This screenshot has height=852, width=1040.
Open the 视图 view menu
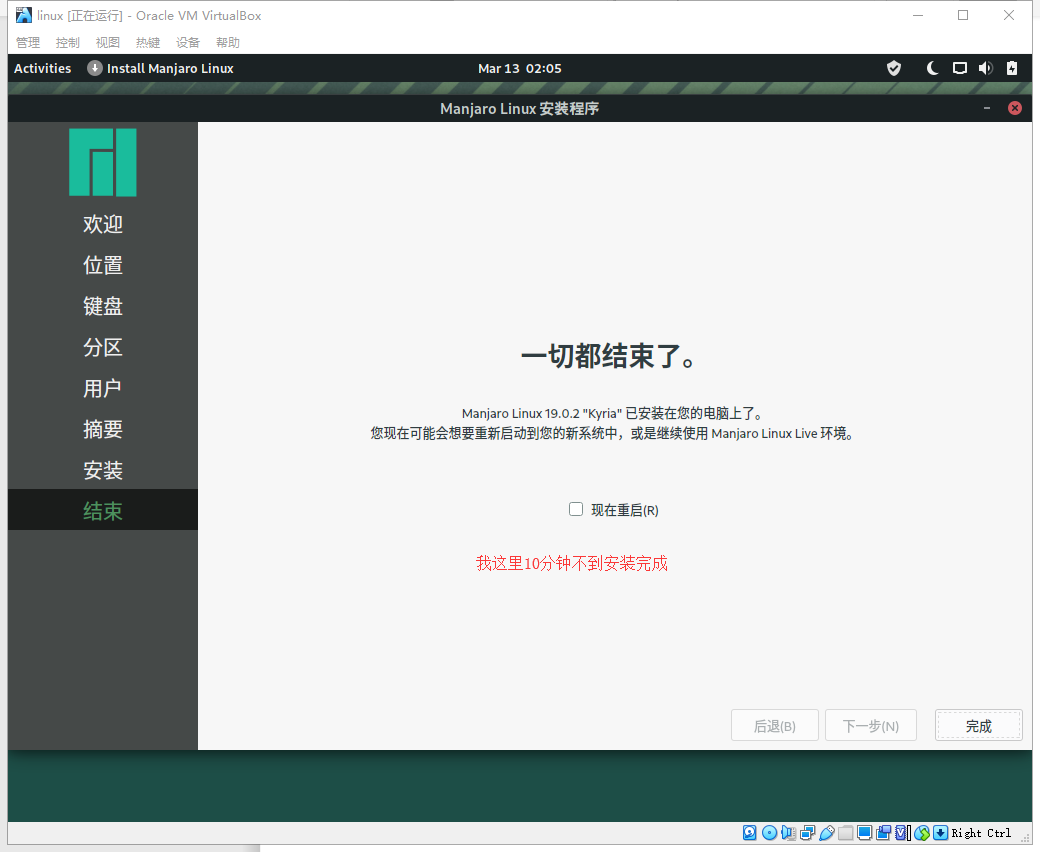(108, 42)
